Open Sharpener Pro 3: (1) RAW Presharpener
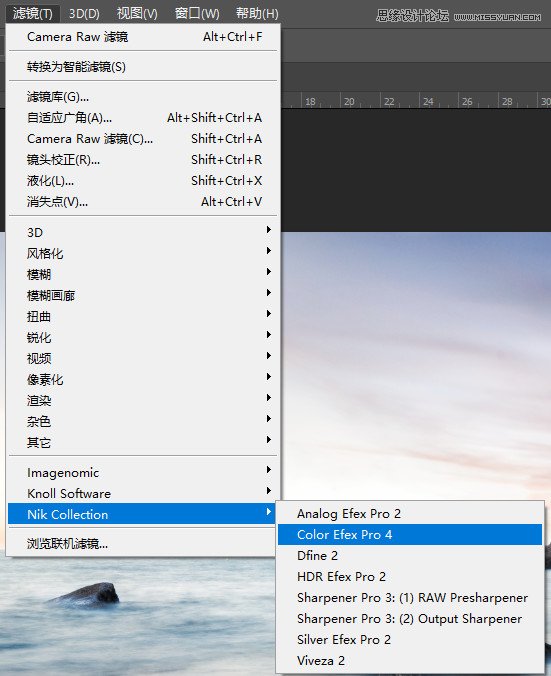Screen dimensions: 551x676 pos(410,598)
